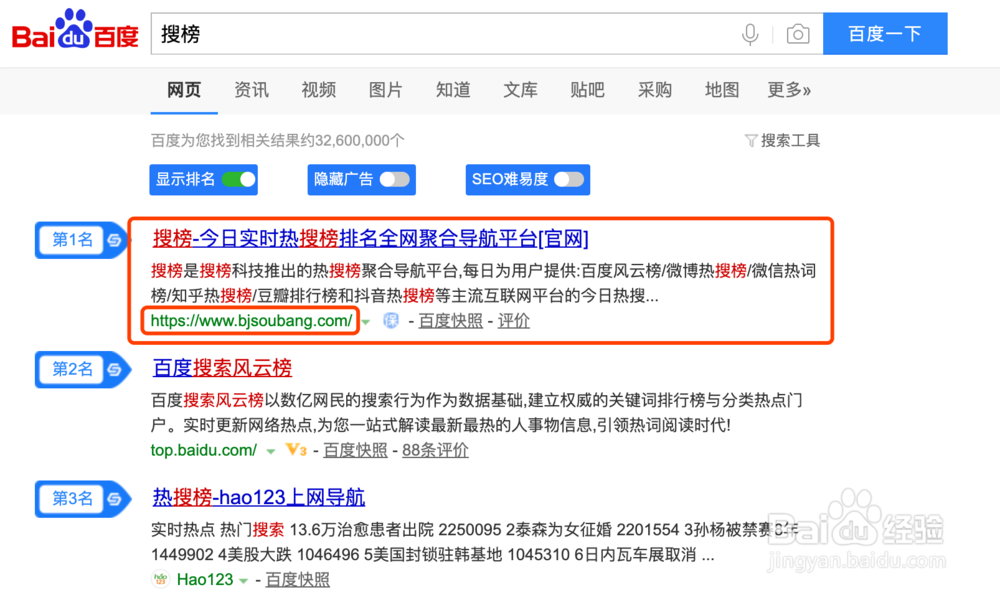Click the Baidu logo
1000x595 pixels.
tap(75, 30)
